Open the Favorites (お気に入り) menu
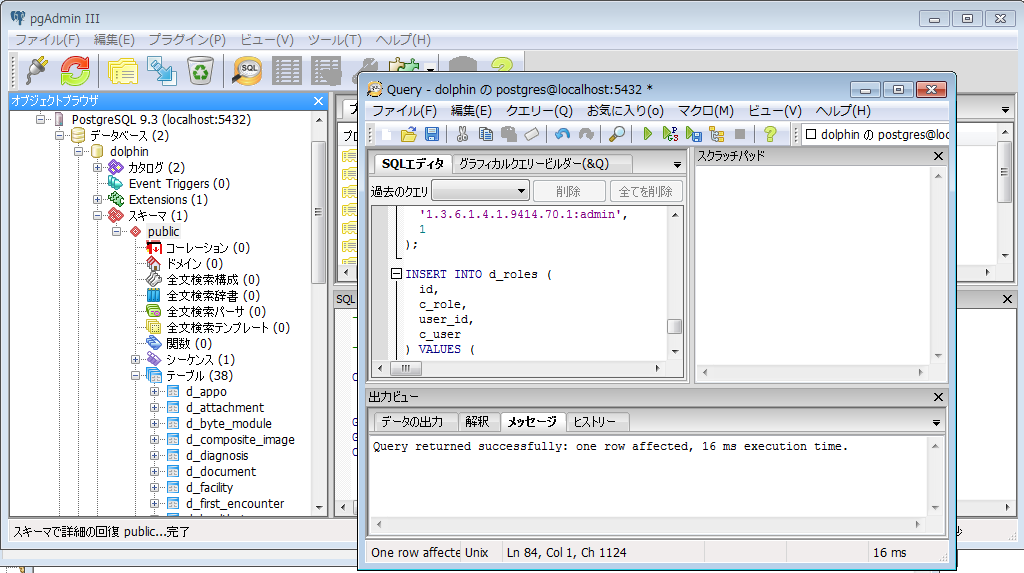 (x=625, y=111)
